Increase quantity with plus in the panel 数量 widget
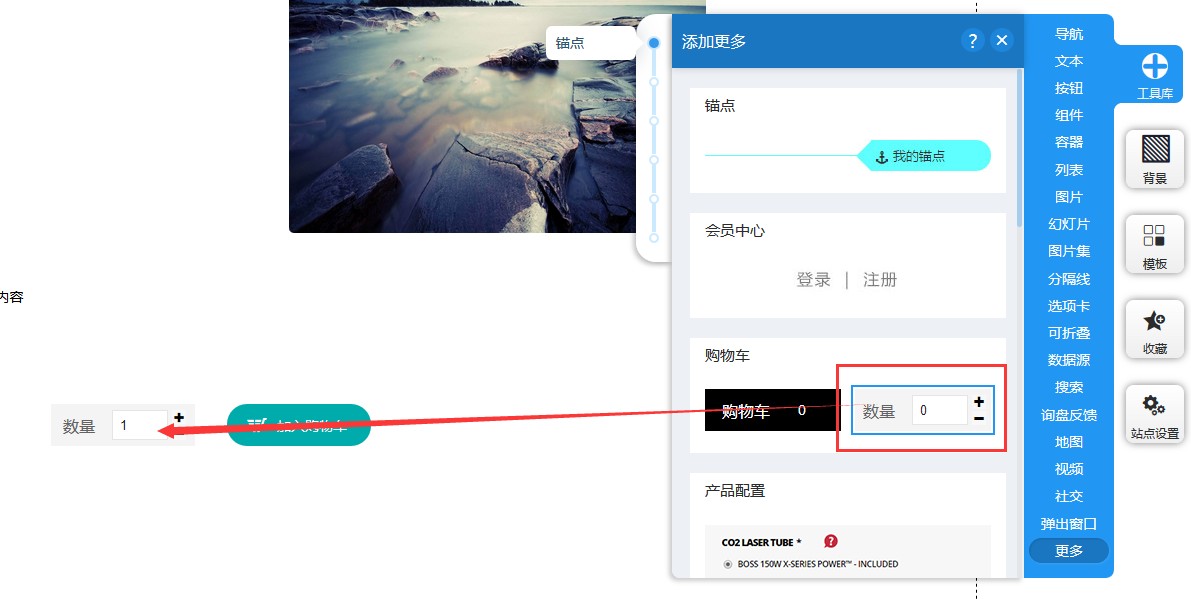This screenshot has height=599, width=1191. coord(979,402)
